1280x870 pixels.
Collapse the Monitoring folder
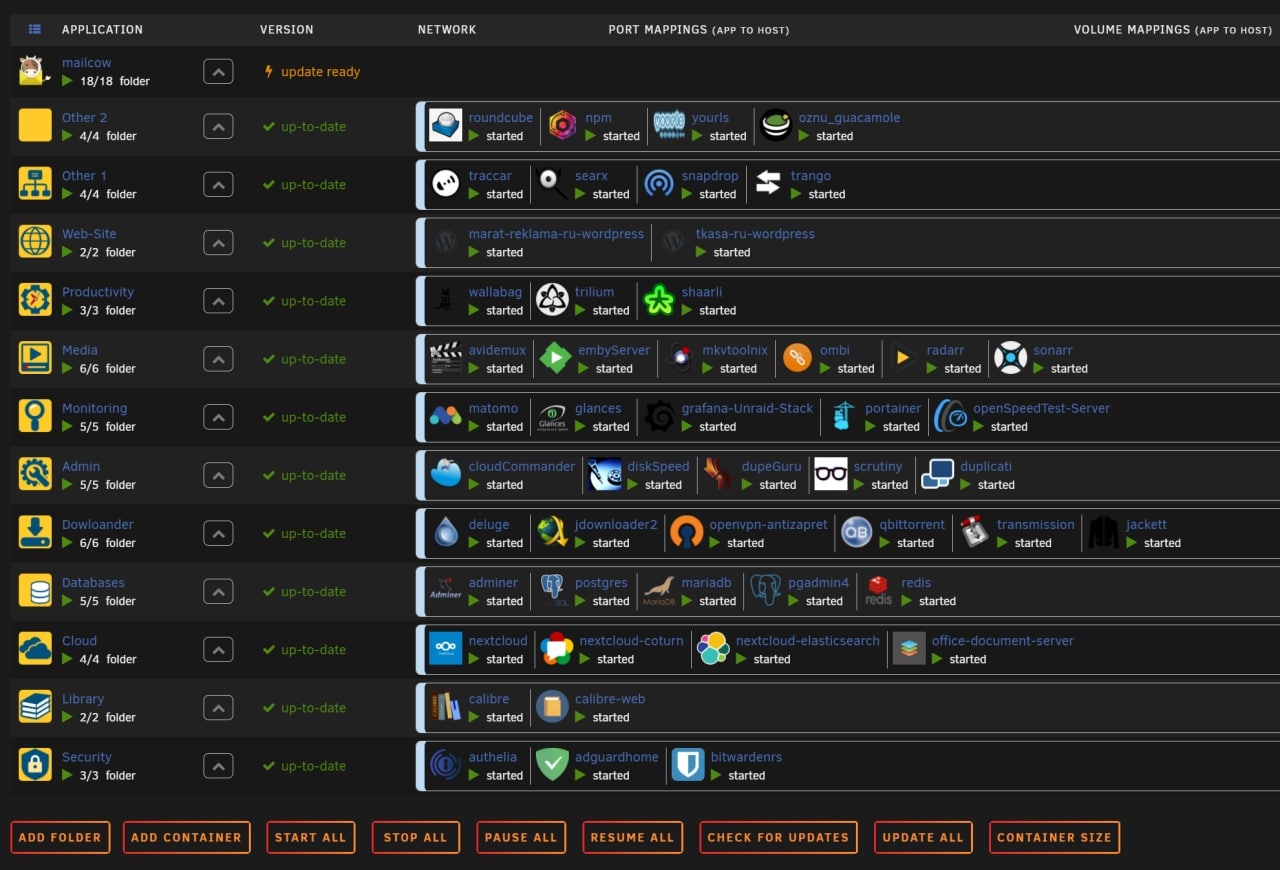coord(218,416)
